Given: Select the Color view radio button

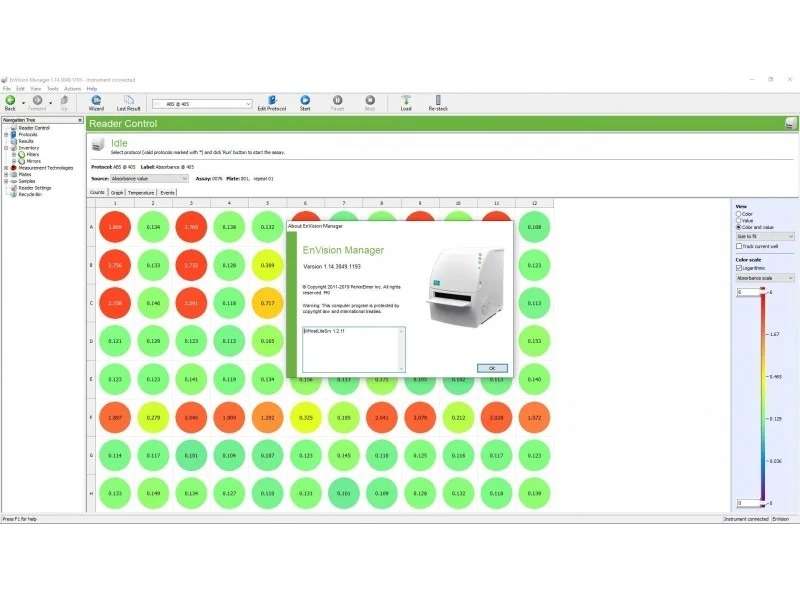Looking at the screenshot, I should click(738, 214).
